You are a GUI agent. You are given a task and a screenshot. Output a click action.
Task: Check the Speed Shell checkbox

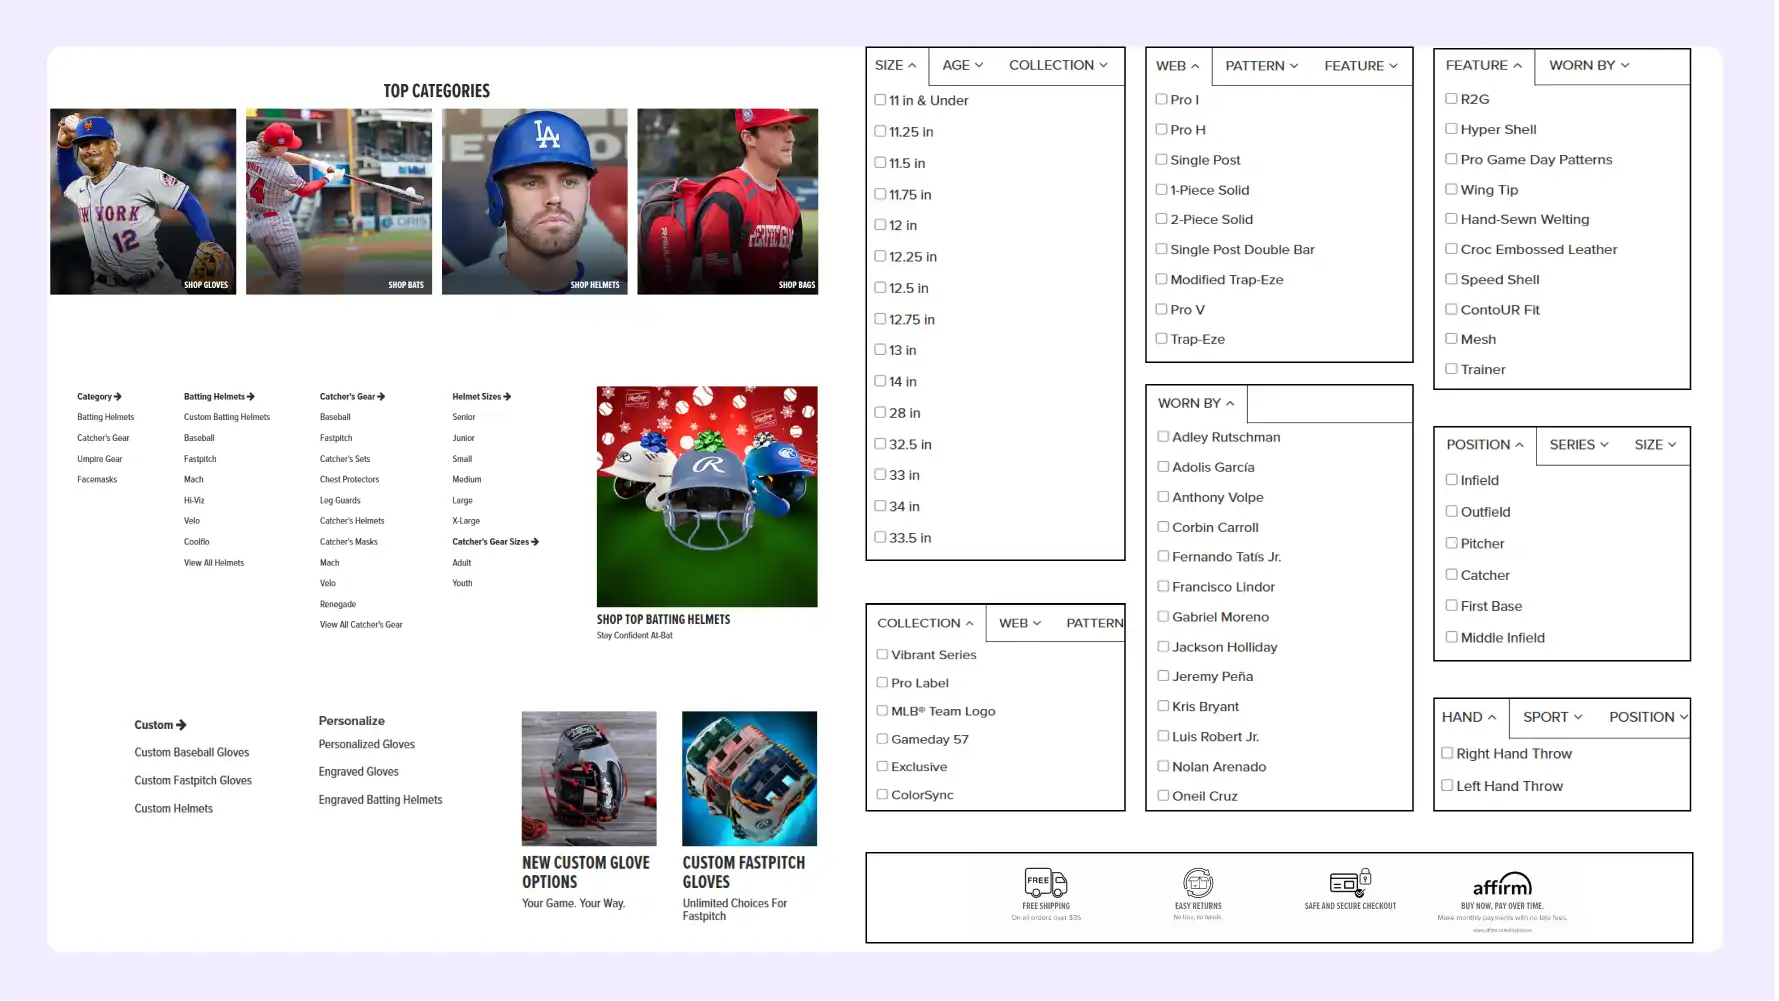1451,279
